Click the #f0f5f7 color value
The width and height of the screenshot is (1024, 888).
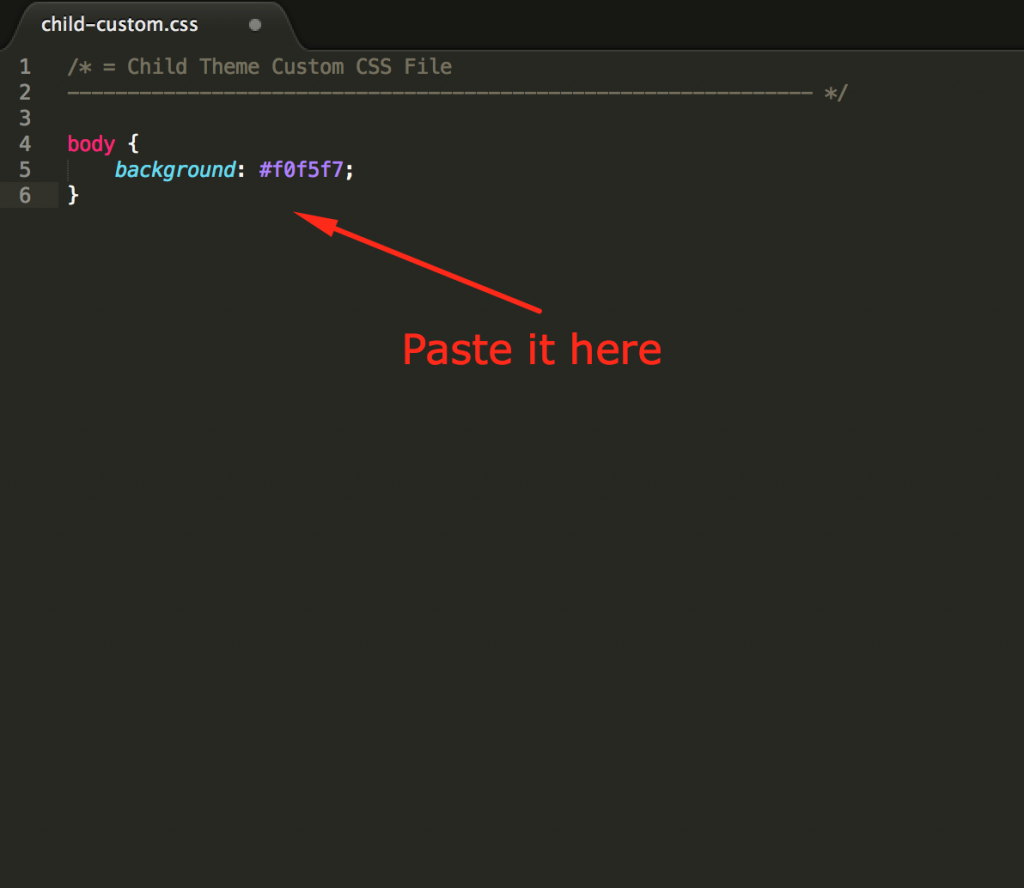point(301,170)
